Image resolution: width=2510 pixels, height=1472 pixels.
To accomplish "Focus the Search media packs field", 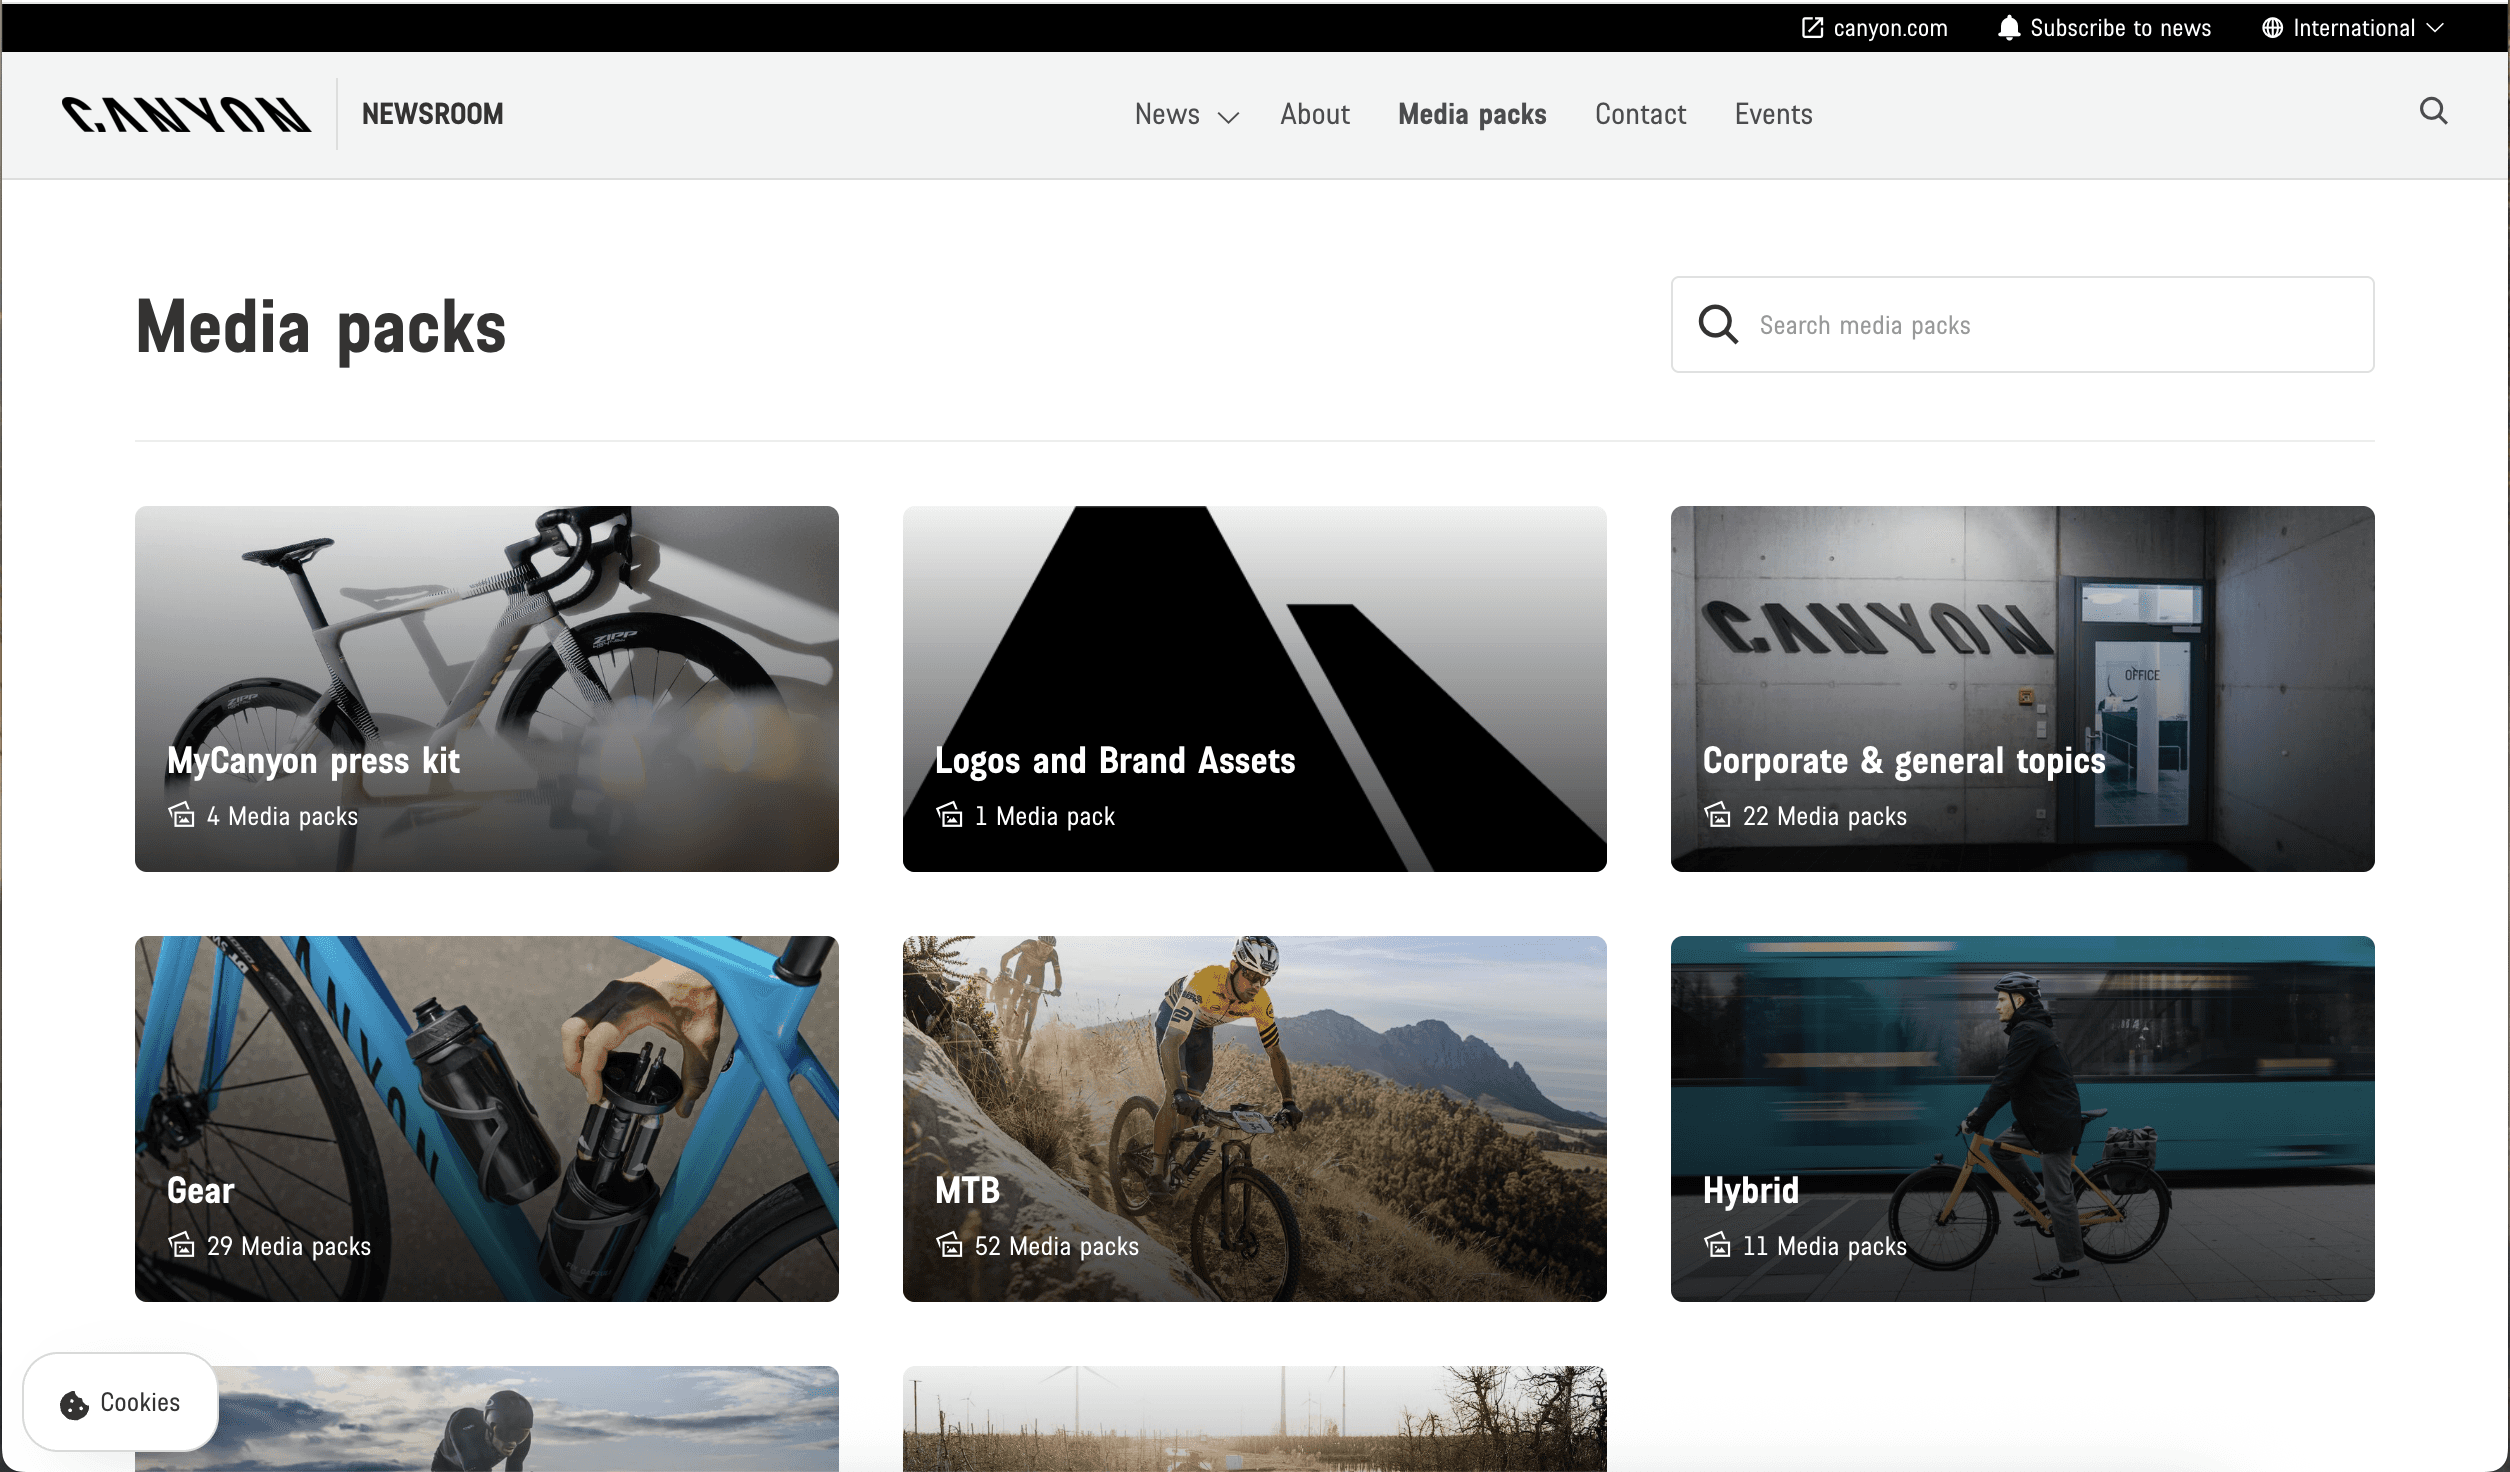I will pyautogui.click(x=2022, y=324).
